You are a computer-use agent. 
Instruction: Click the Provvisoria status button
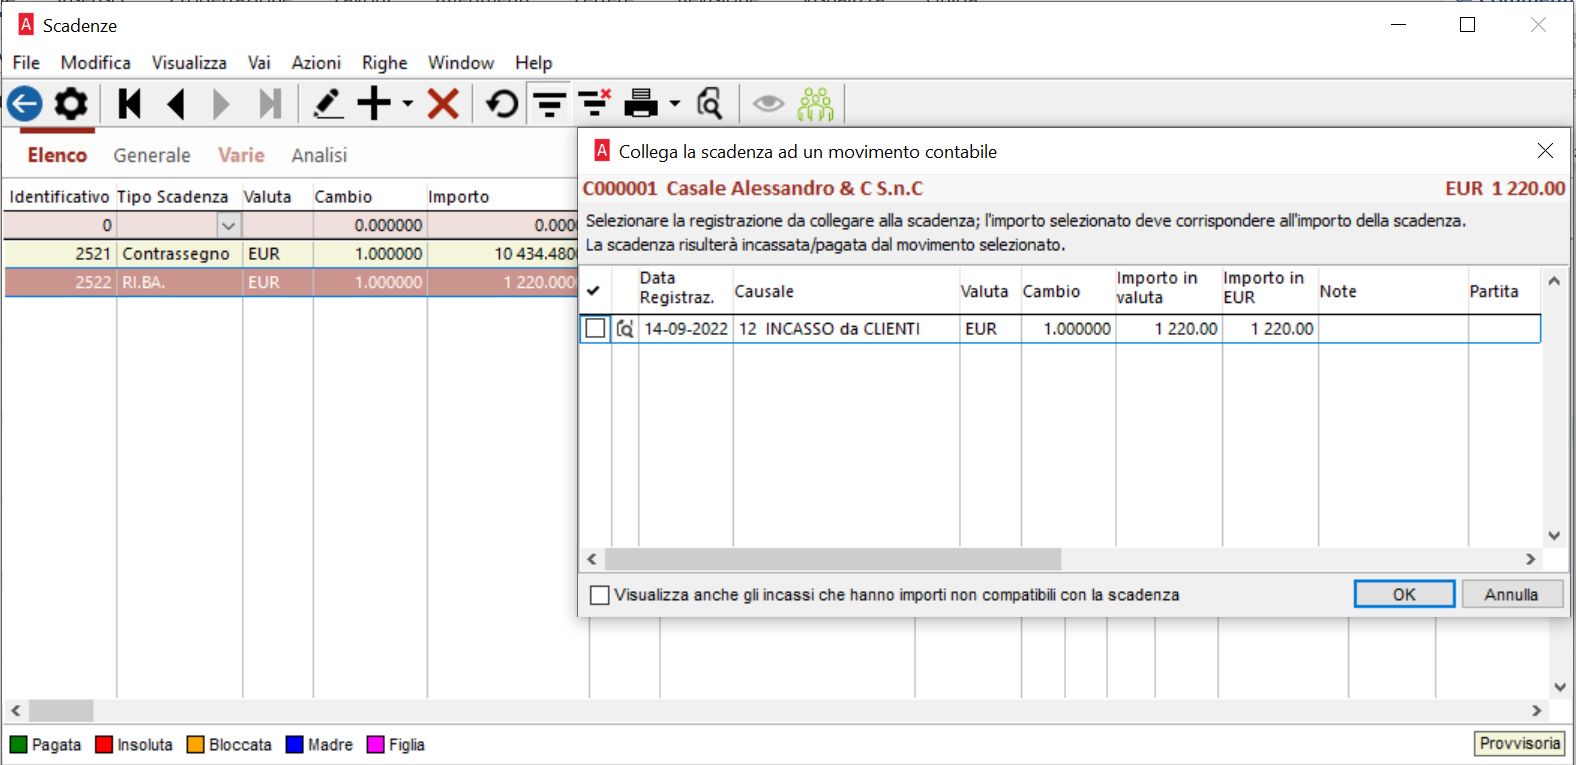tap(1520, 744)
